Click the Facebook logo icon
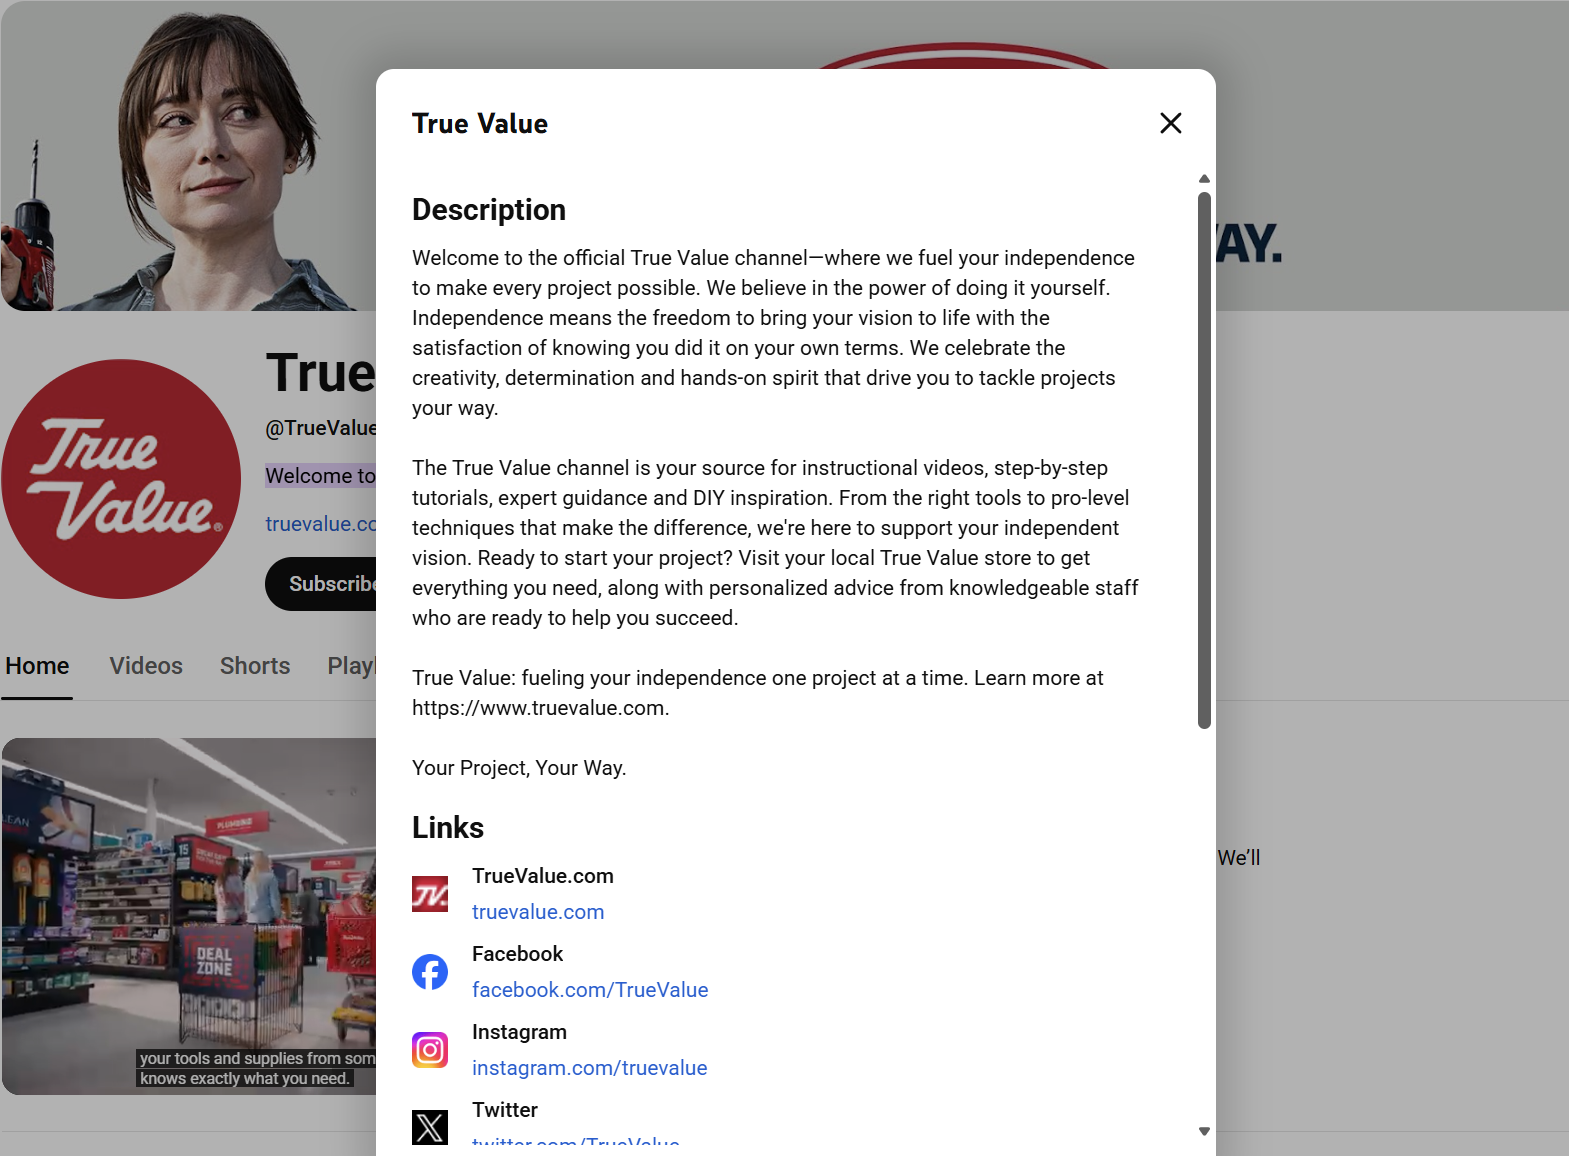The height and width of the screenshot is (1156, 1569). (x=430, y=972)
